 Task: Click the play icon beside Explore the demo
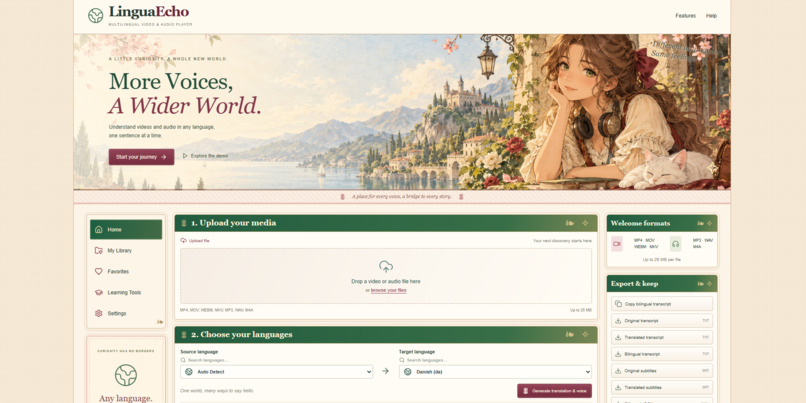pyautogui.click(x=185, y=156)
